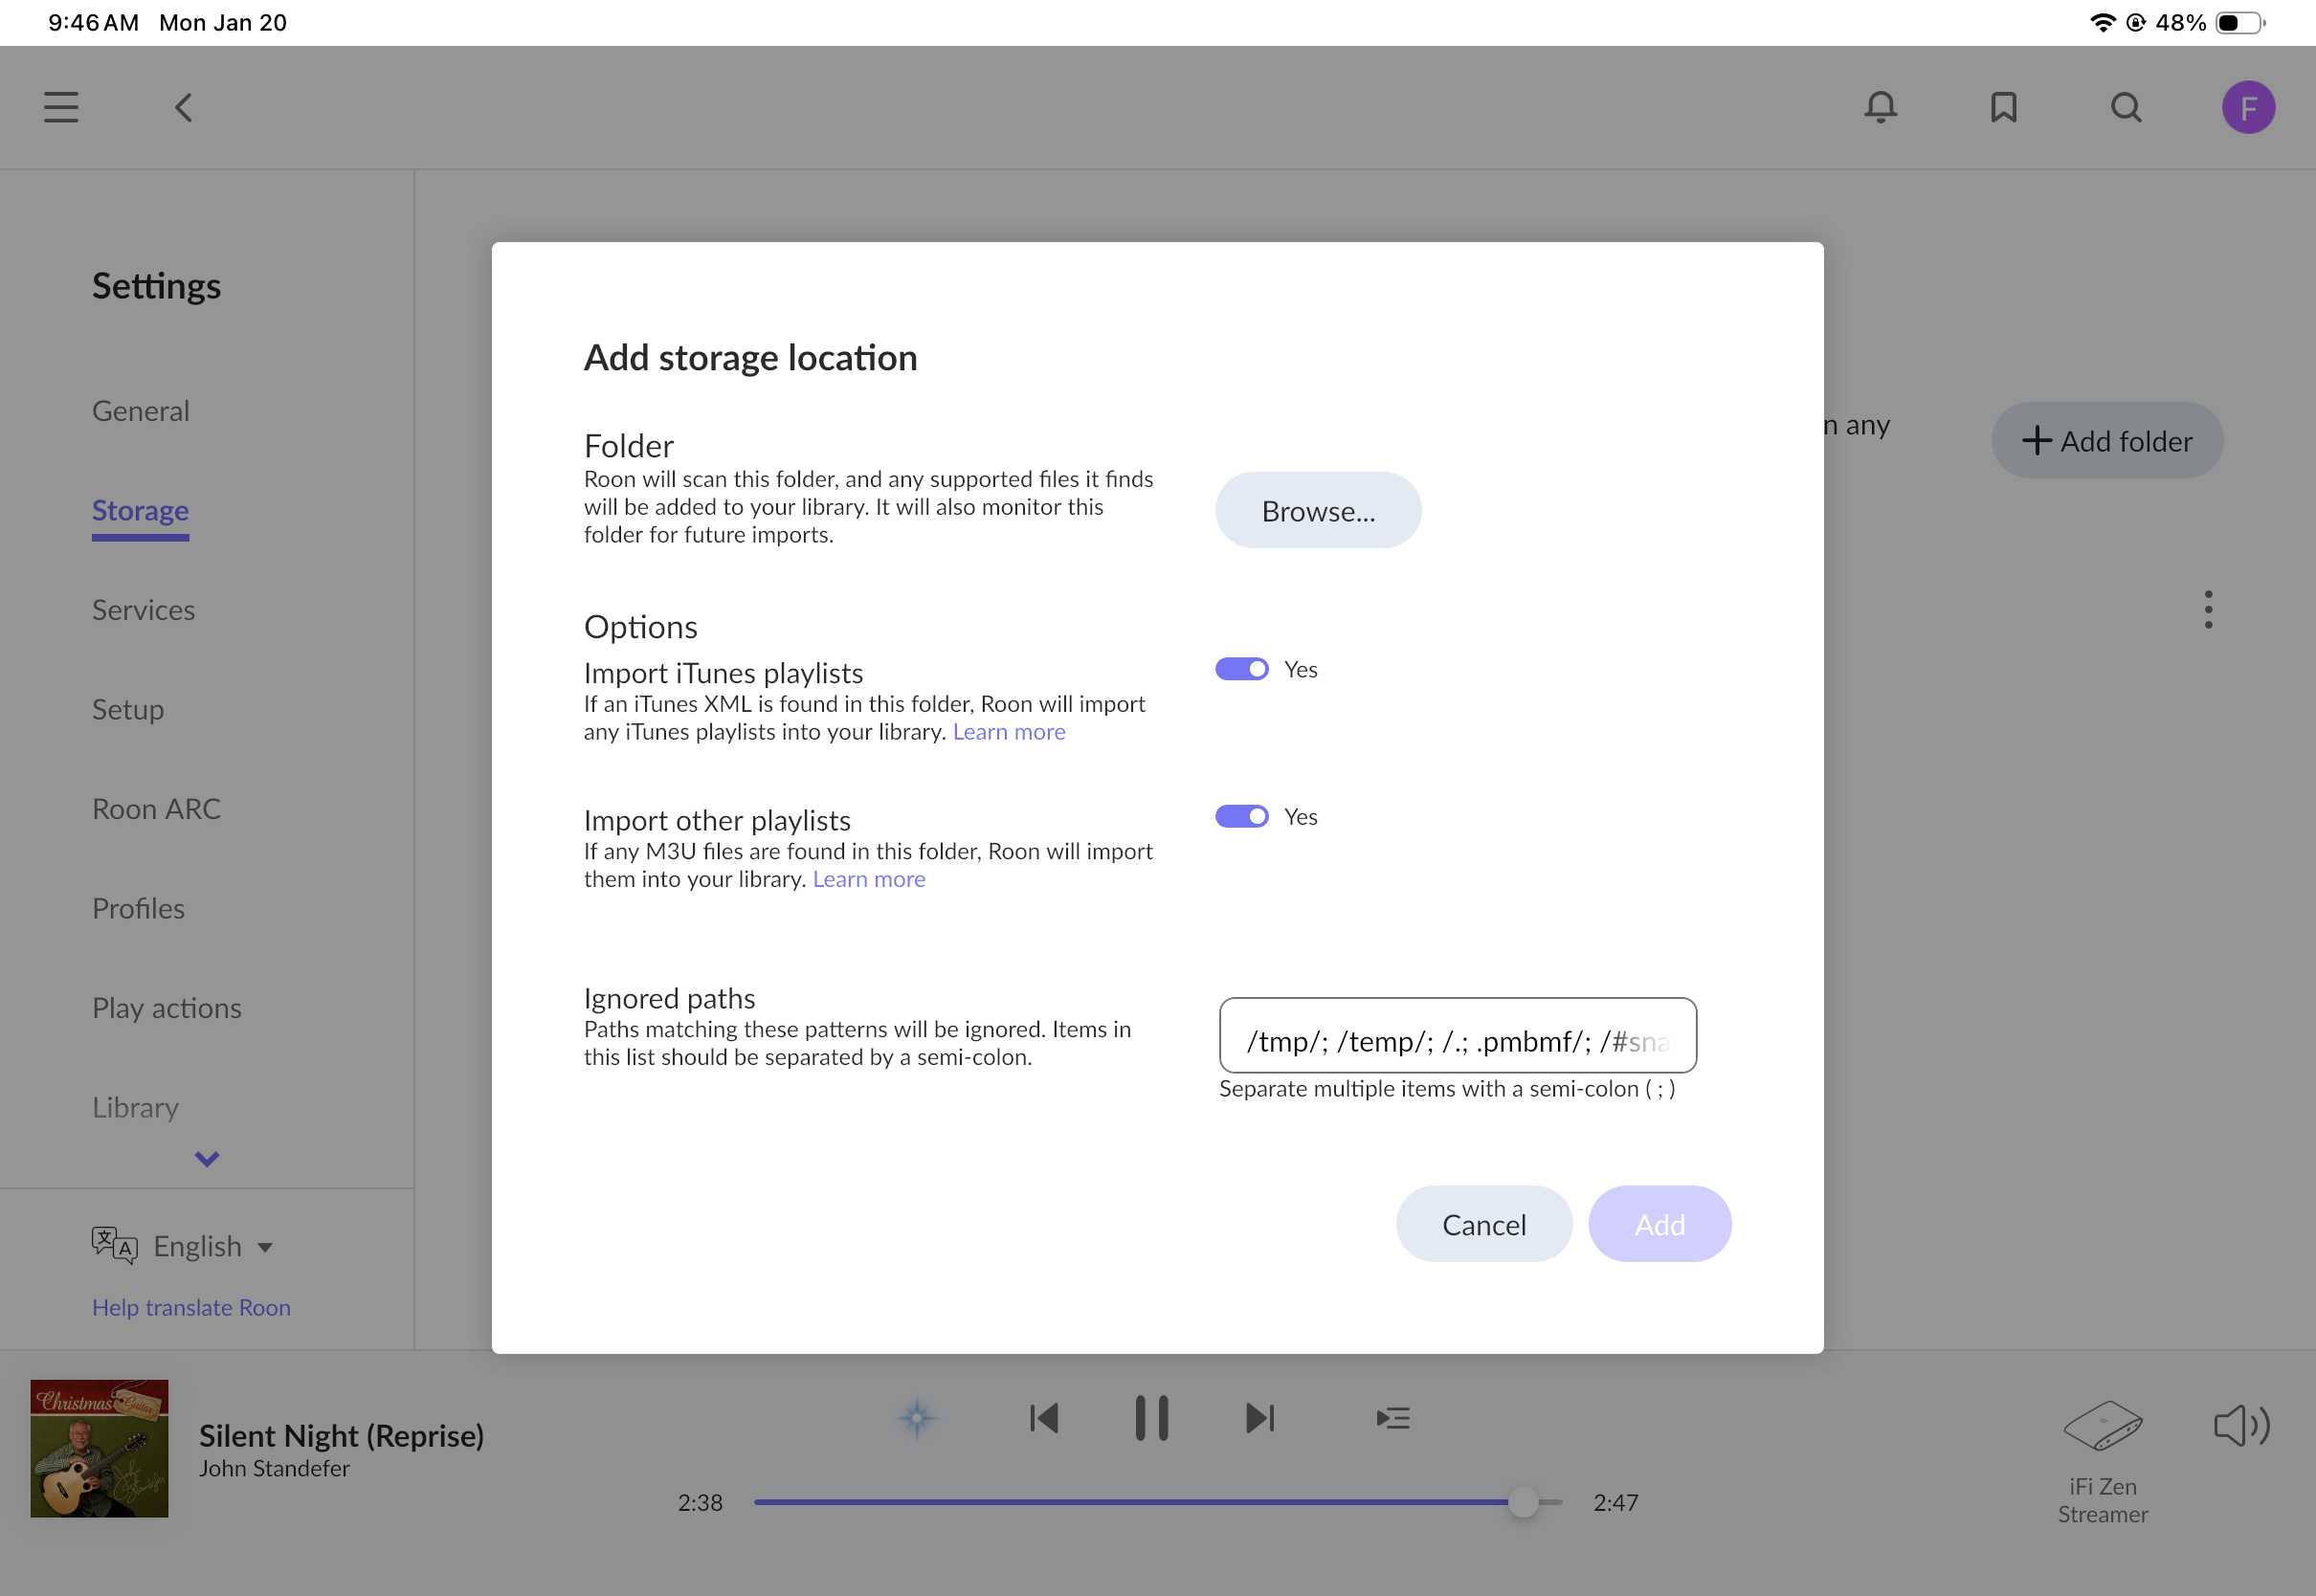Open the volume speaker icon
The image size is (2316, 1596).
(x=2241, y=1425)
